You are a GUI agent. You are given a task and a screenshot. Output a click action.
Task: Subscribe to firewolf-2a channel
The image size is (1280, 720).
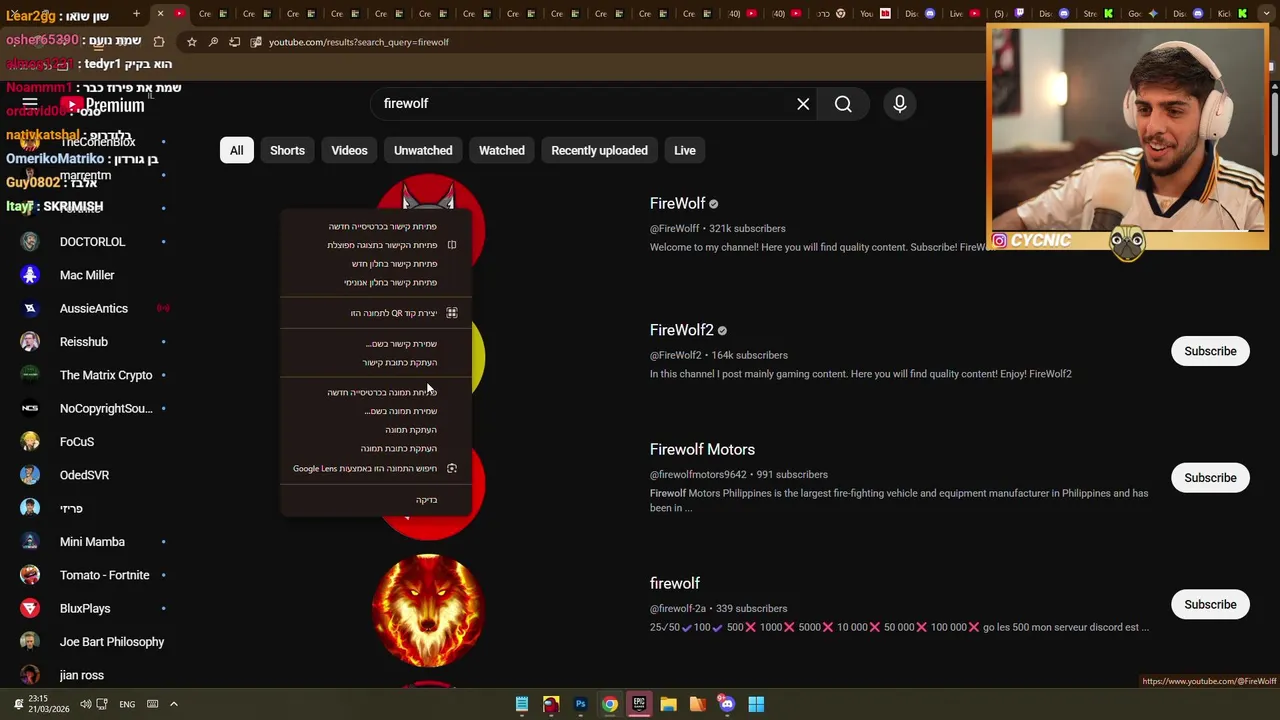click(x=1210, y=604)
